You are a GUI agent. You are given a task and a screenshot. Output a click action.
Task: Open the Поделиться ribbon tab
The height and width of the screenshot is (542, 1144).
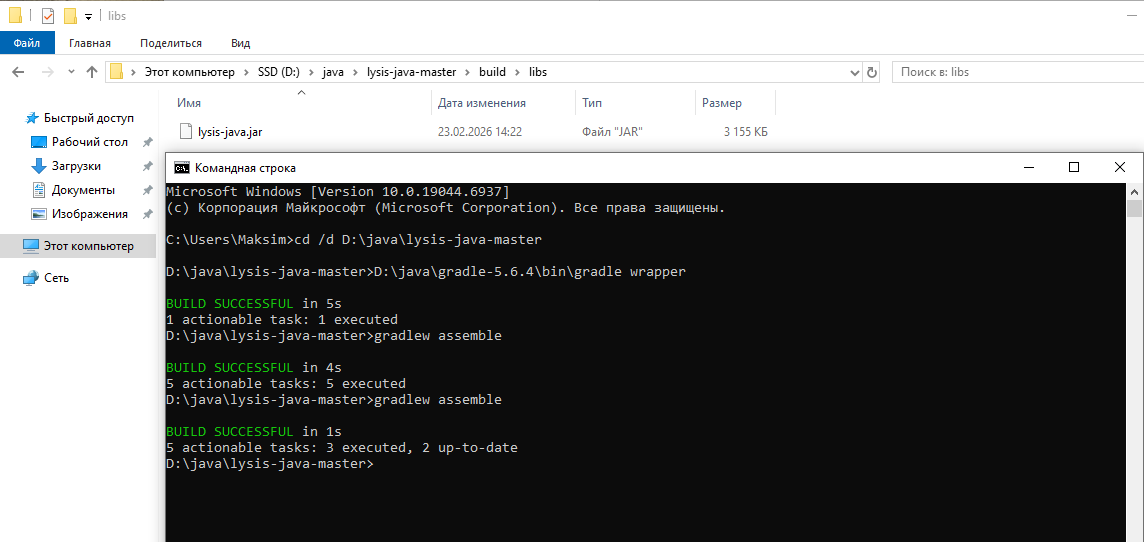(x=171, y=43)
